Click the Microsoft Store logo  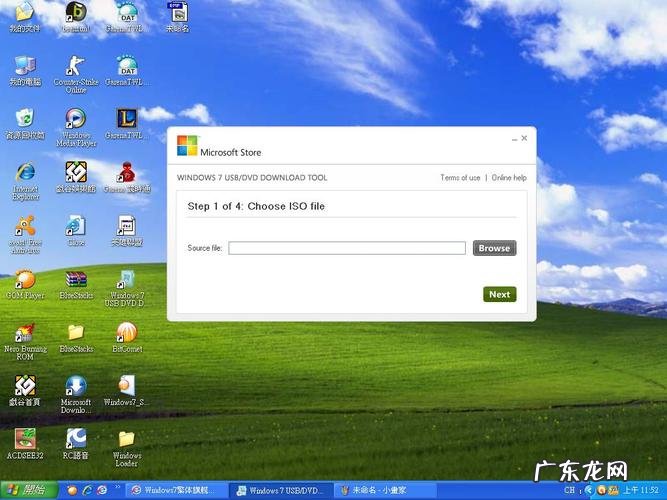[188, 146]
